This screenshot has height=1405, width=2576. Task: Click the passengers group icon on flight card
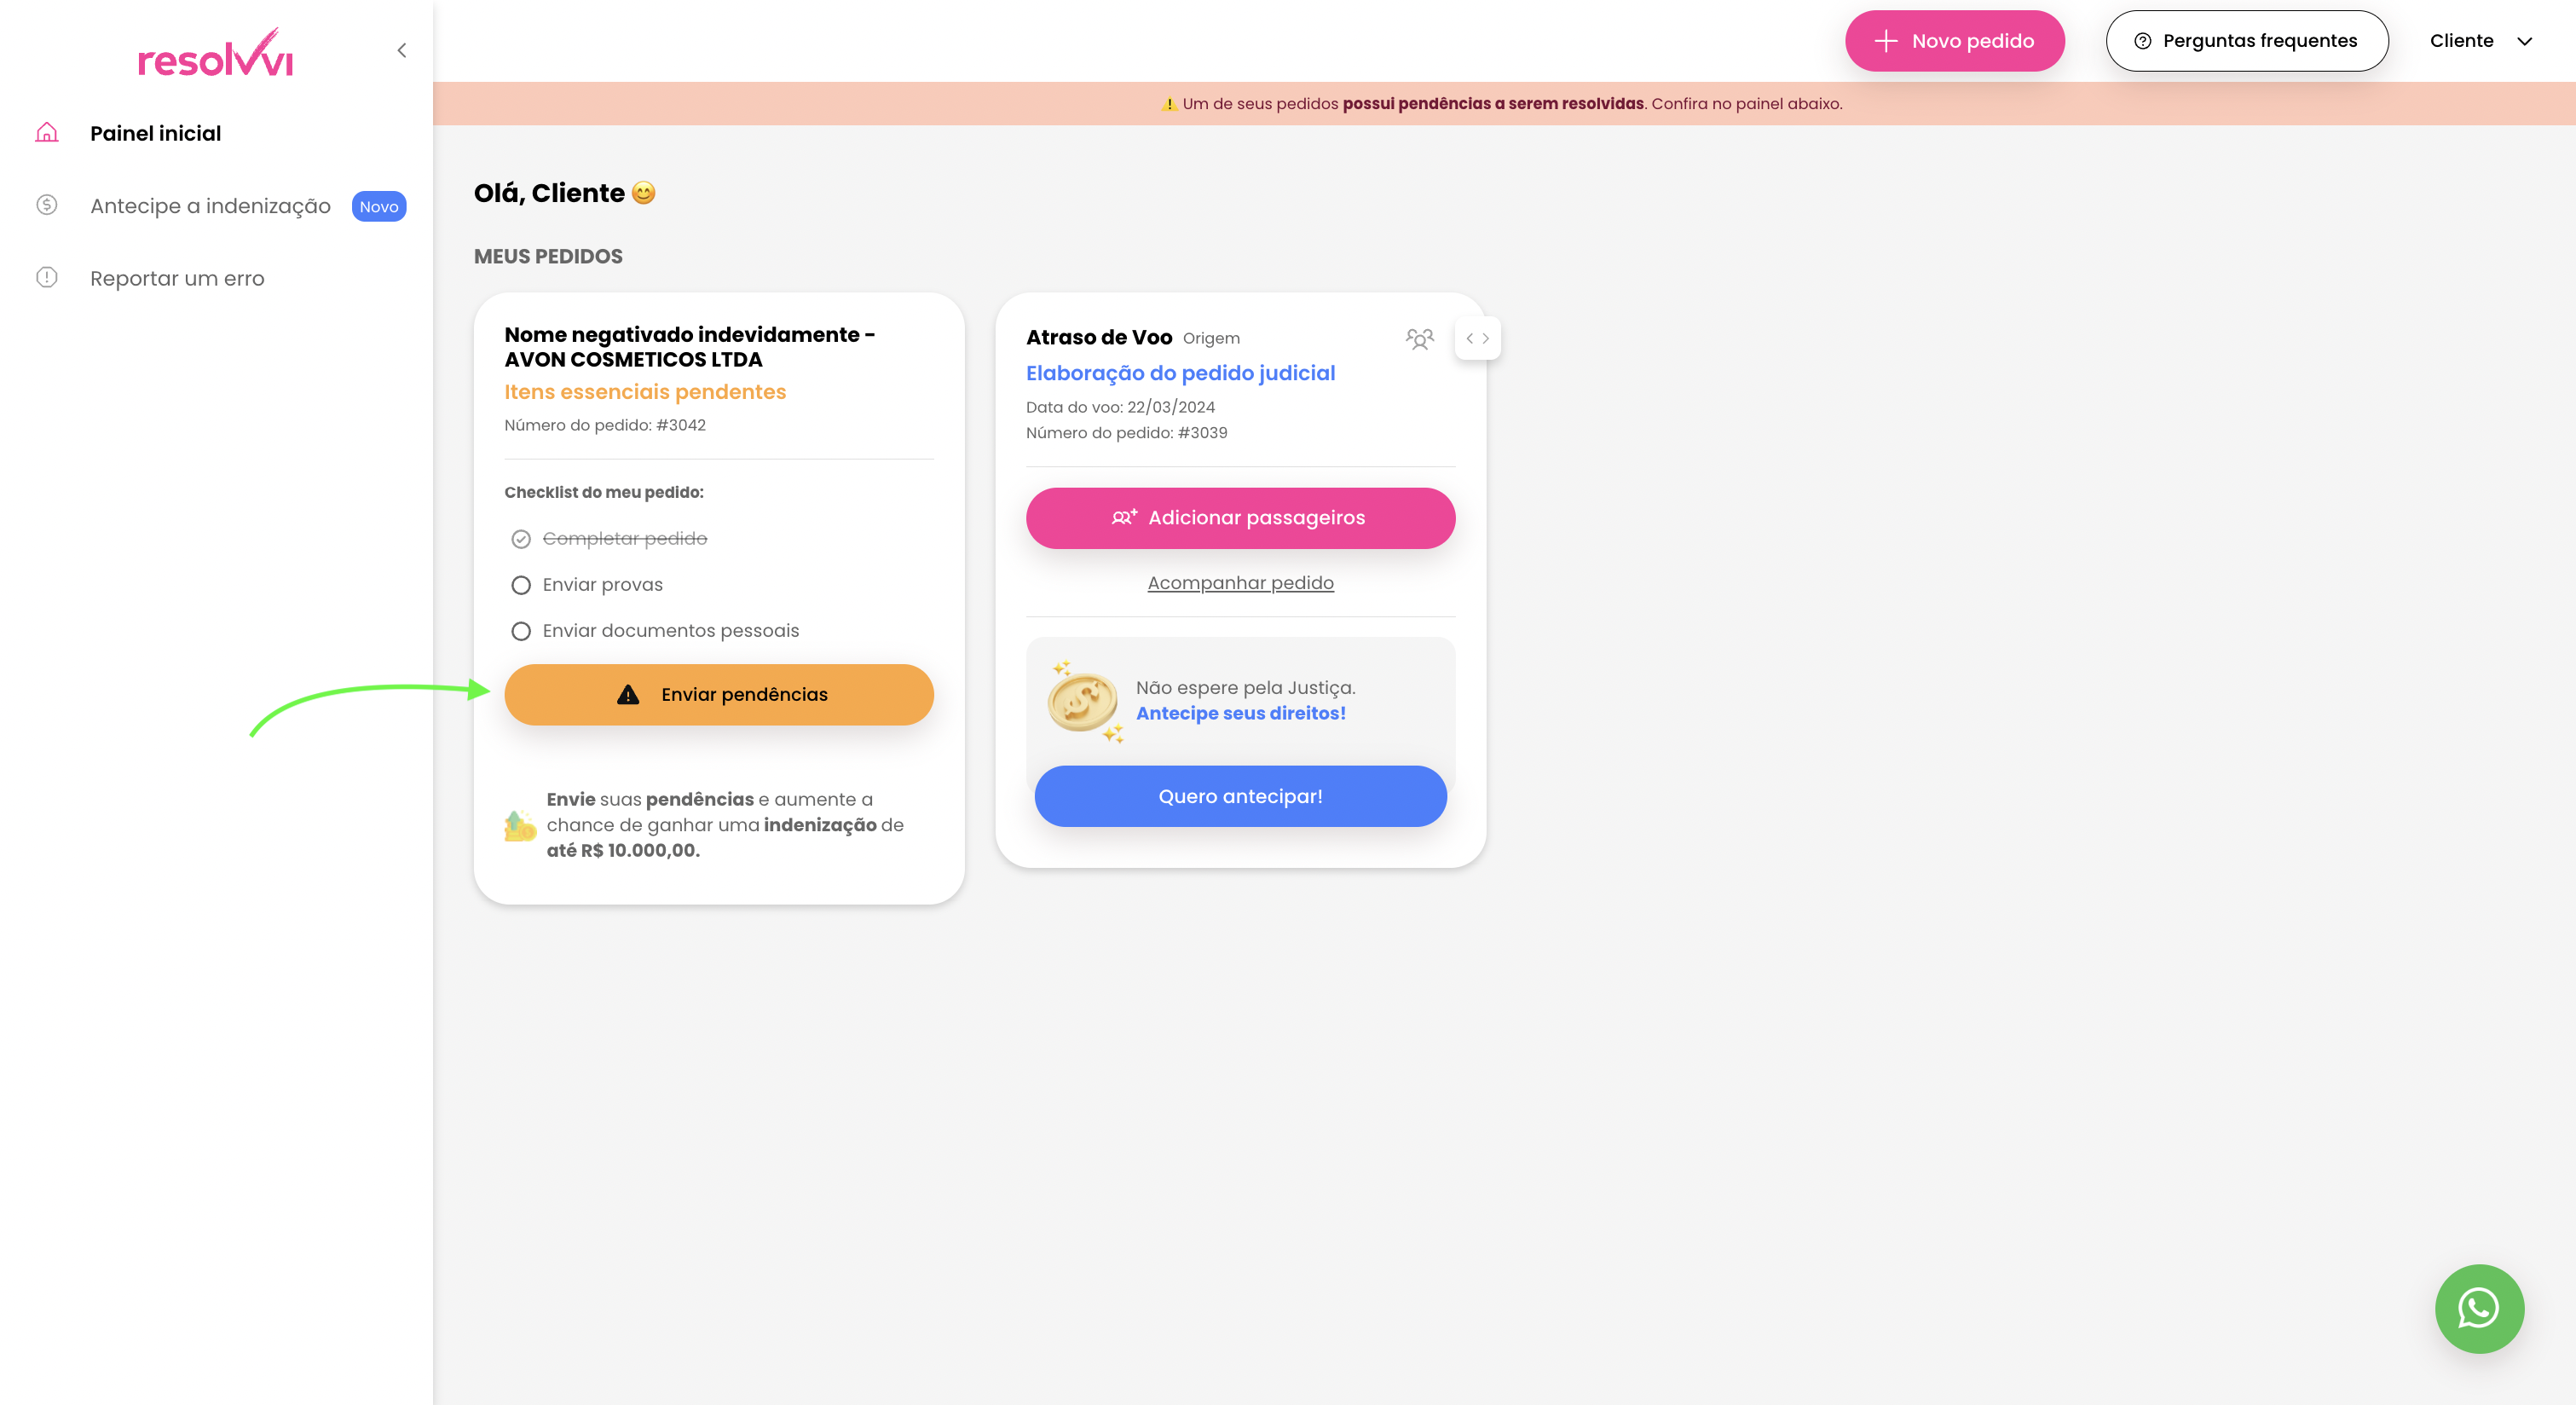point(1419,339)
